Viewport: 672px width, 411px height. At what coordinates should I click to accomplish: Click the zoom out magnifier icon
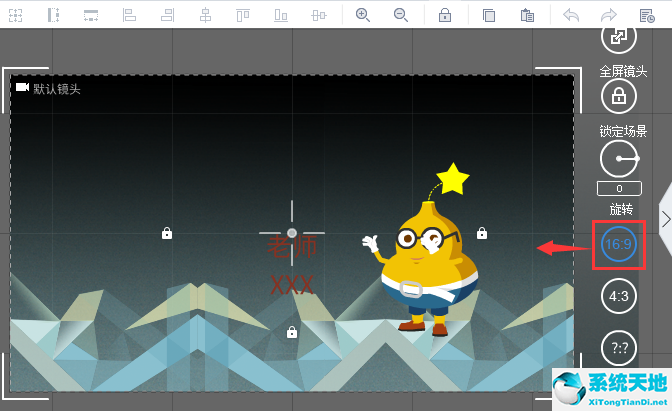tap(401, 15)
